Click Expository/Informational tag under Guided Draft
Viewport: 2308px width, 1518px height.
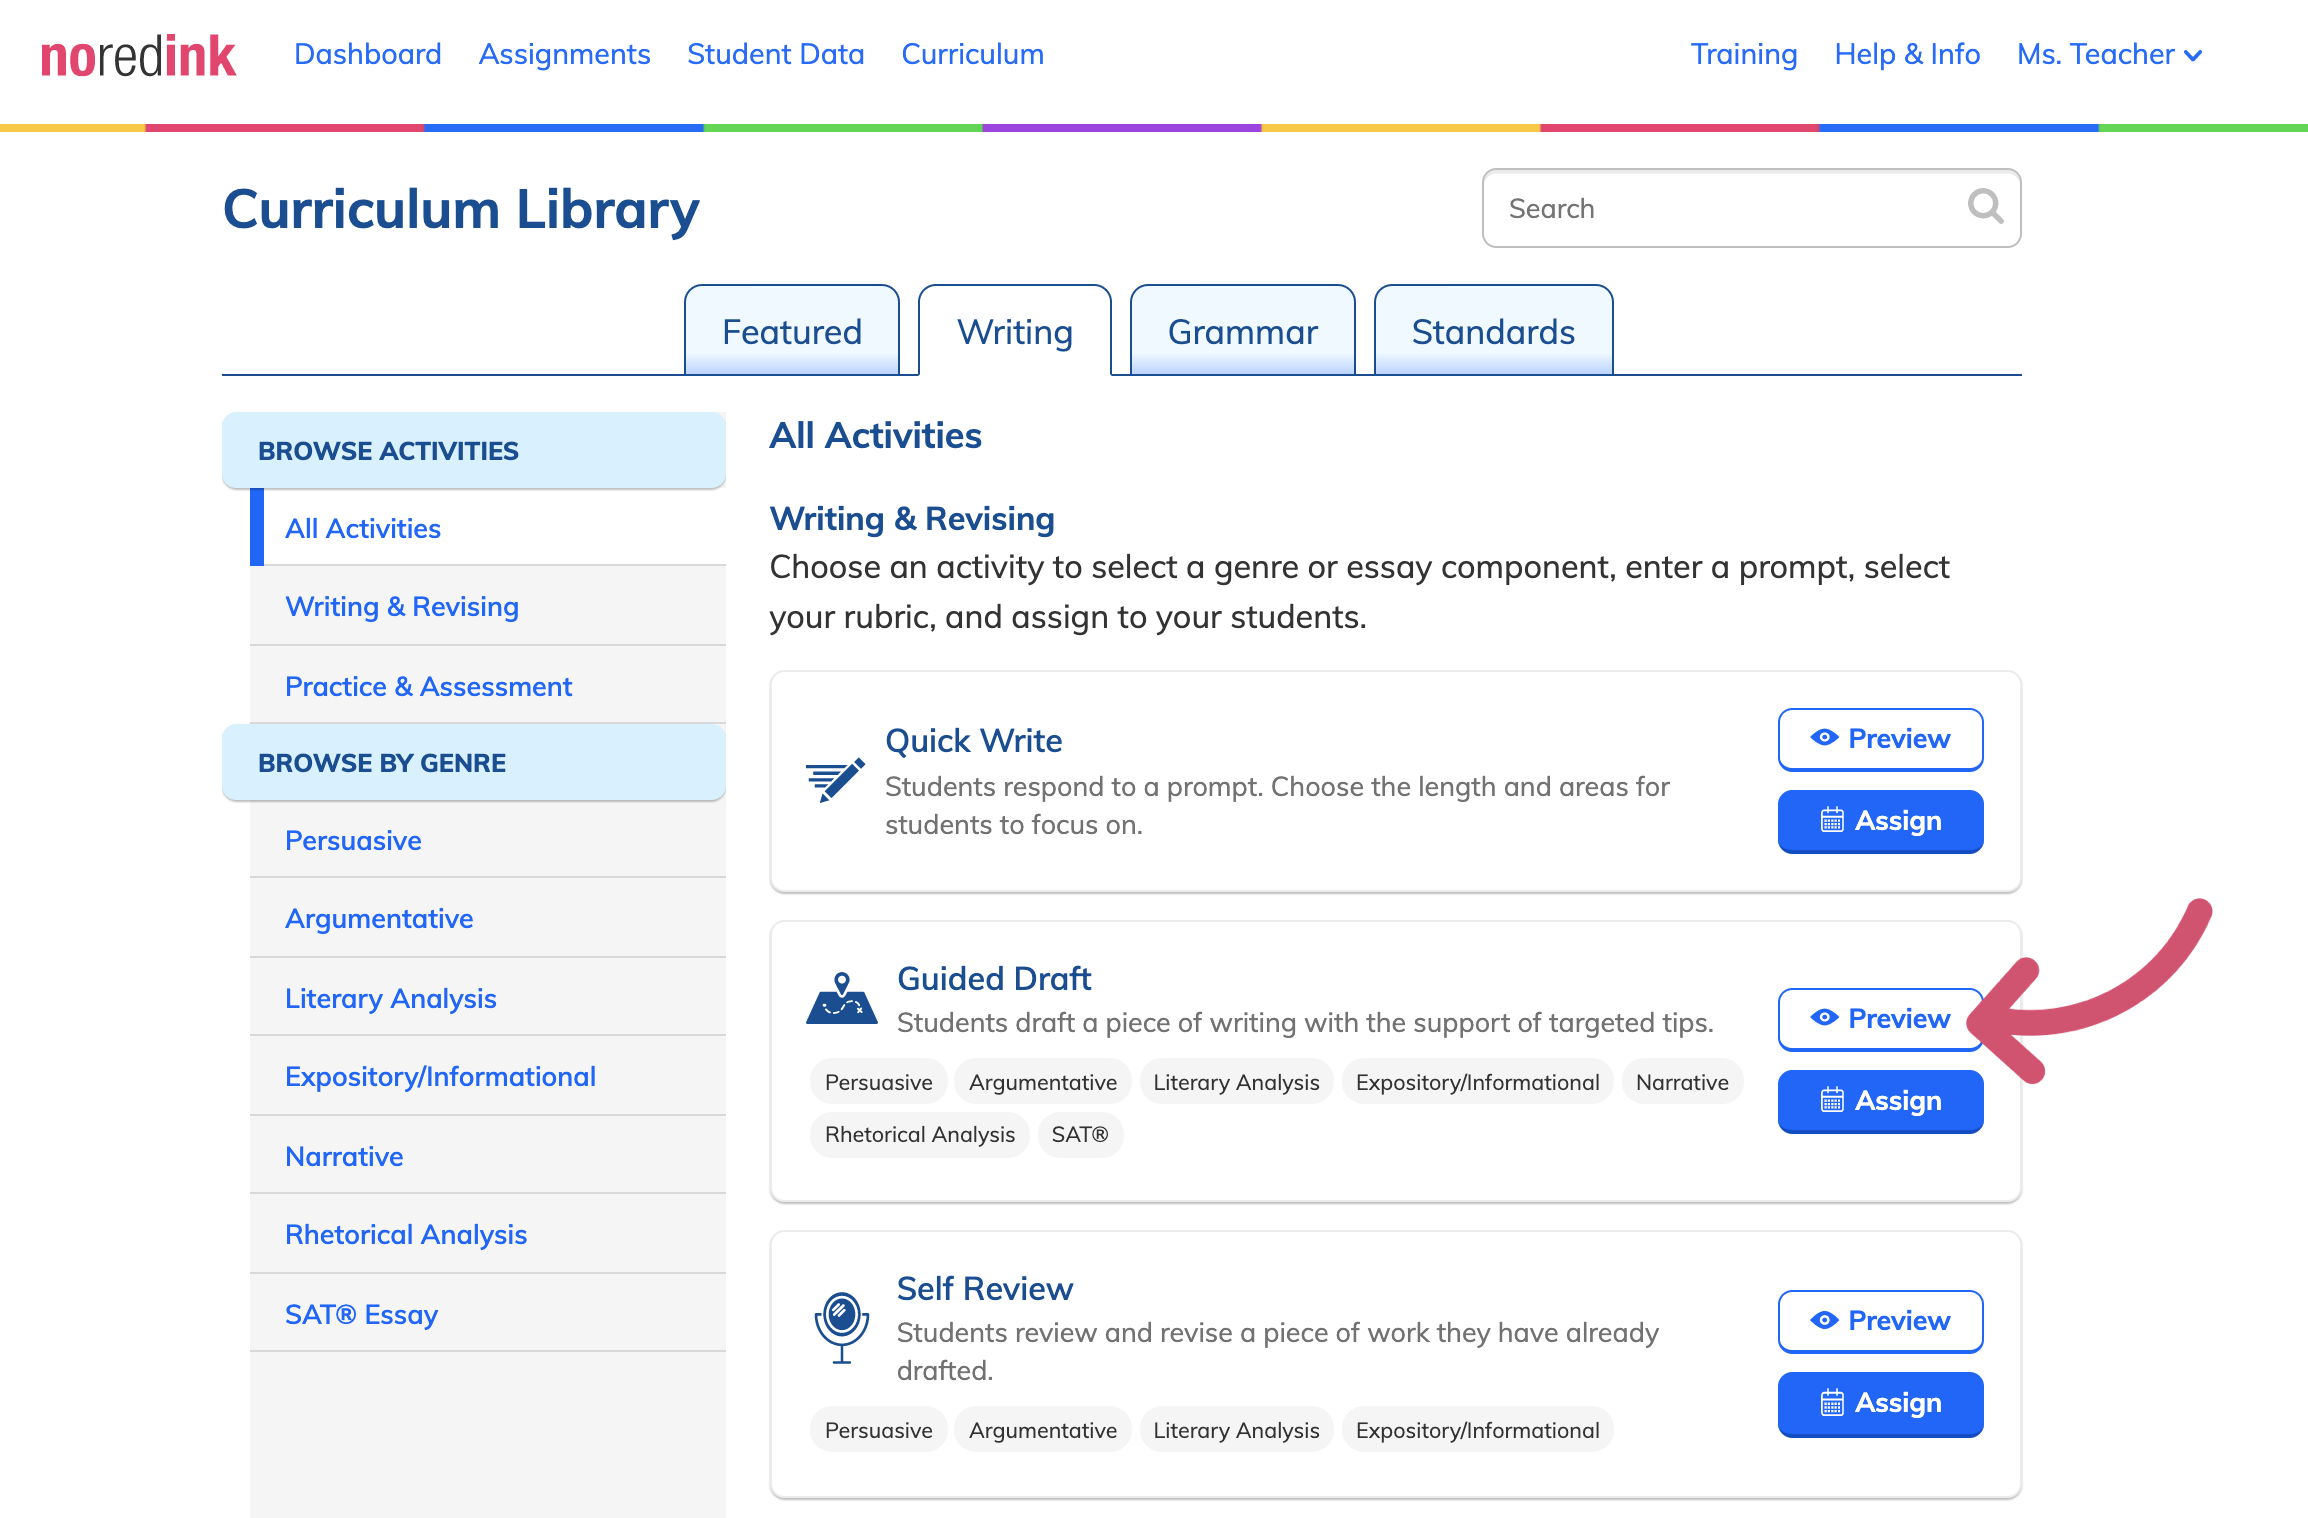(x=1477, y=1082)
